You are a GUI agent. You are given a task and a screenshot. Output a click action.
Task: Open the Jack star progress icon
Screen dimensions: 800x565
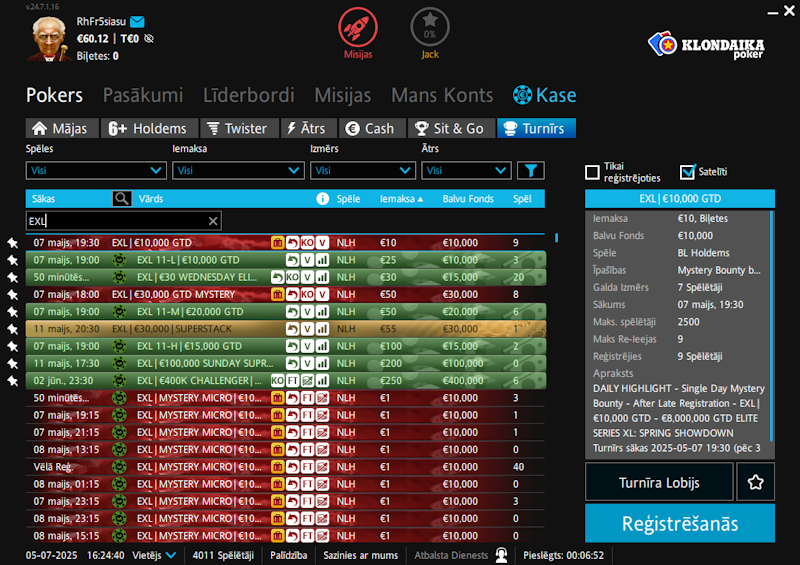(x=430, y=28)
